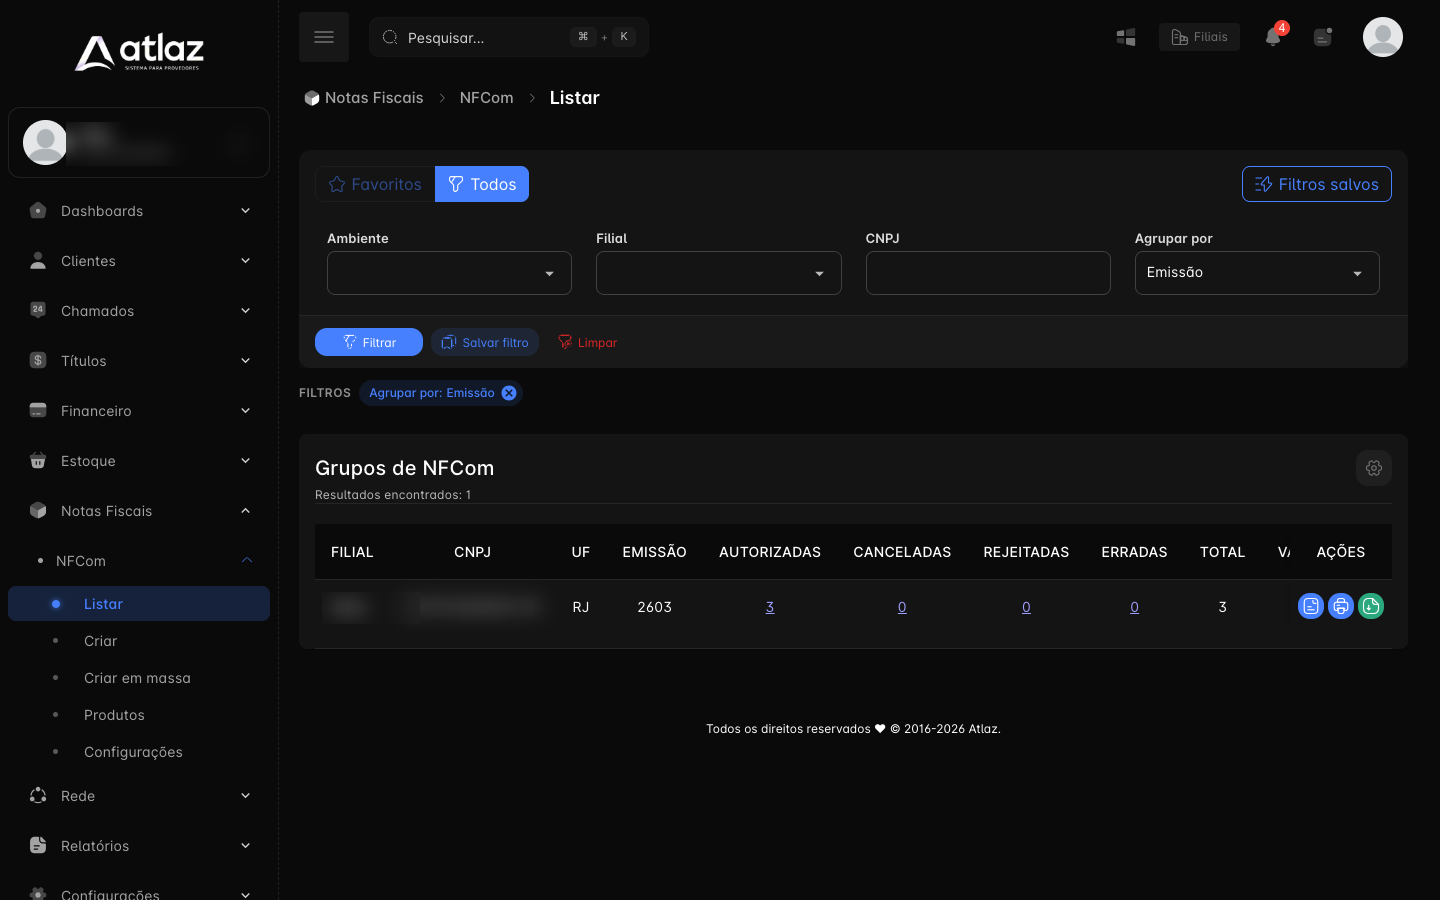The height and width of the screenshot is (900, 1440).
Task: Click the Salvar filtro button
Action: tap(485, 342)
